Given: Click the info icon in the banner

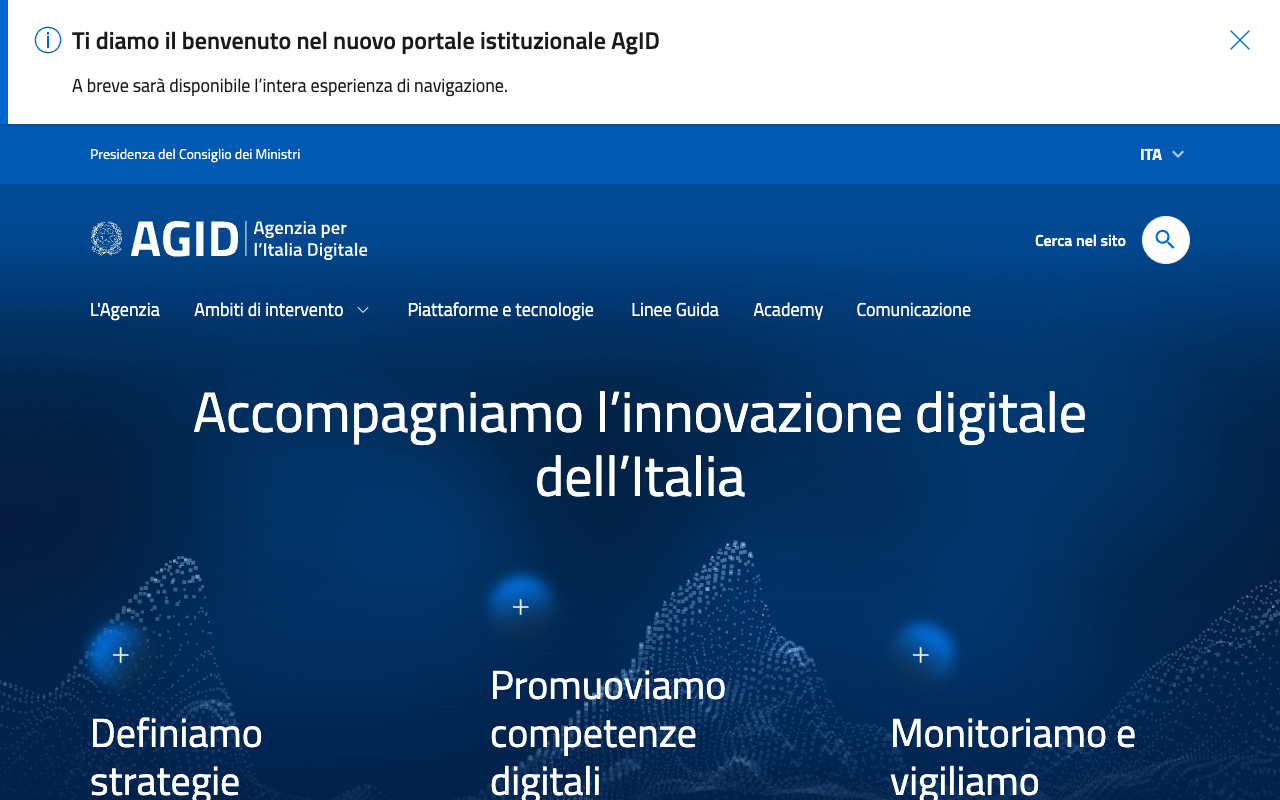Looking at the screenshot, I should point(48,40).
